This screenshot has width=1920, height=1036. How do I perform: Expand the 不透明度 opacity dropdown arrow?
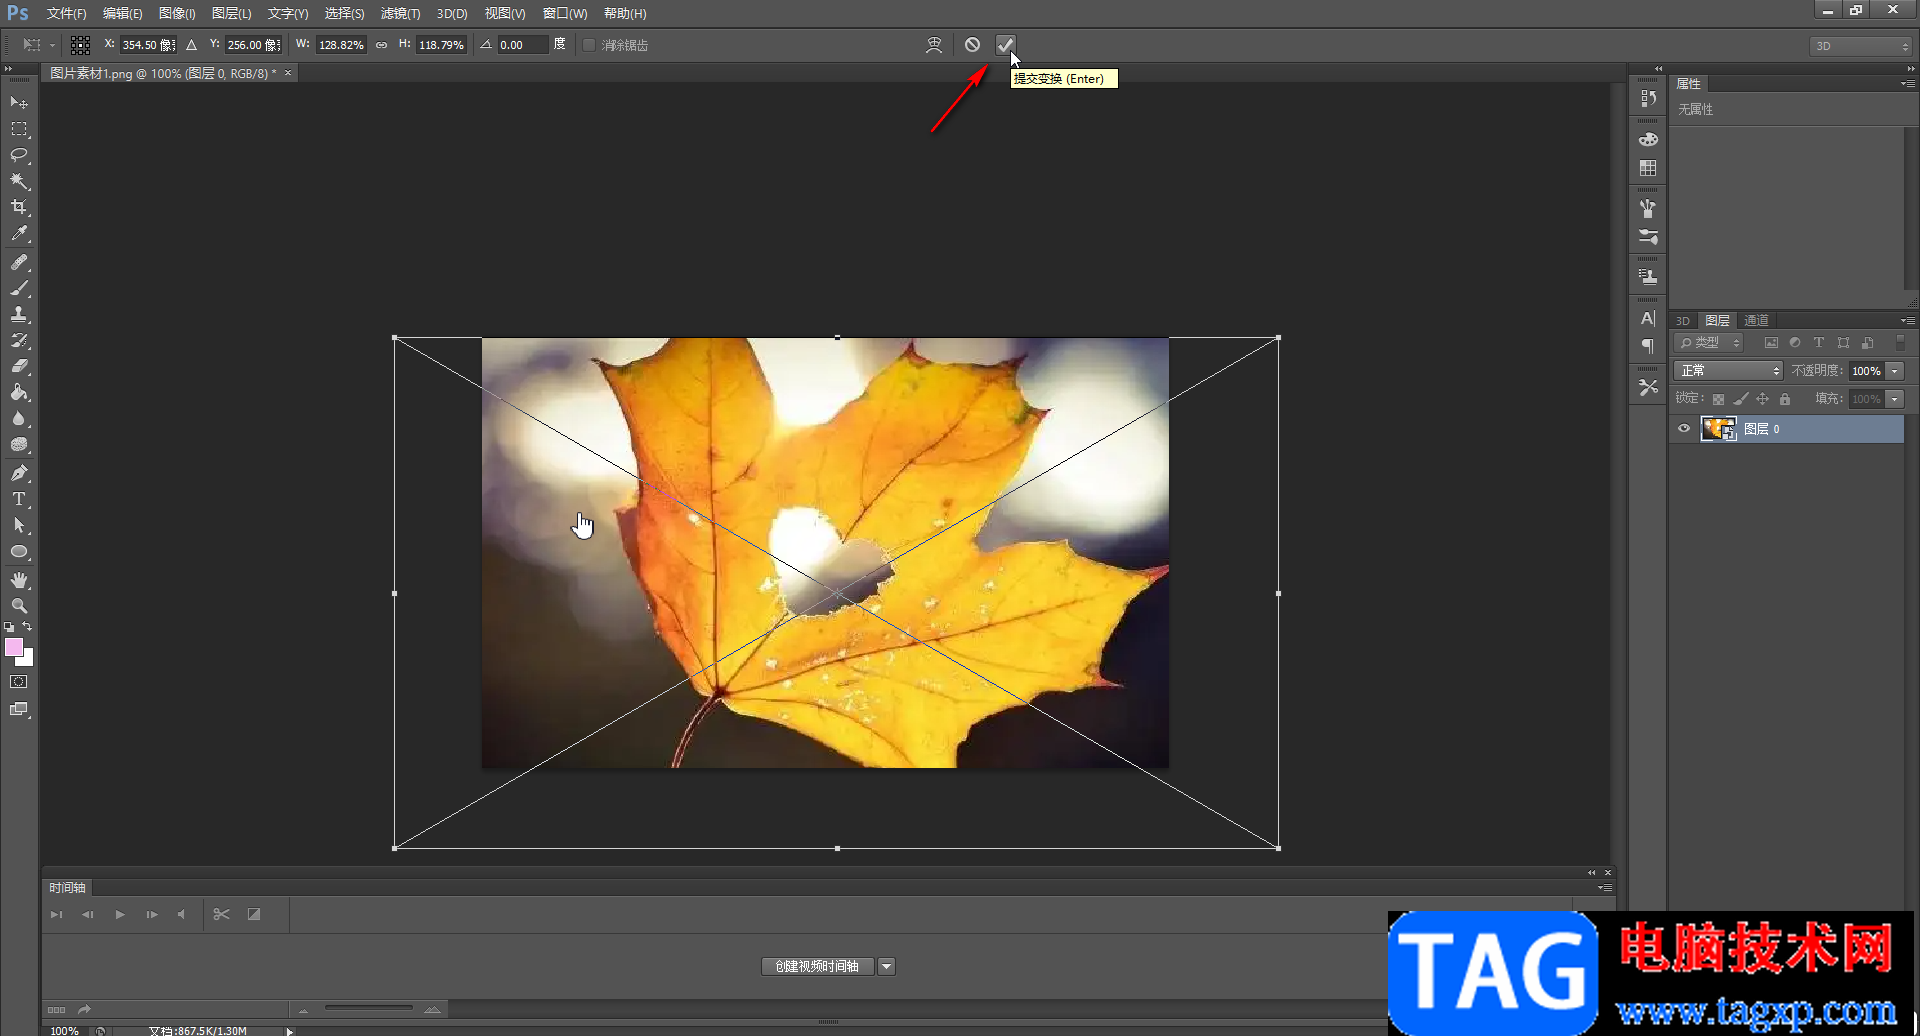(x=1895, y=371)
